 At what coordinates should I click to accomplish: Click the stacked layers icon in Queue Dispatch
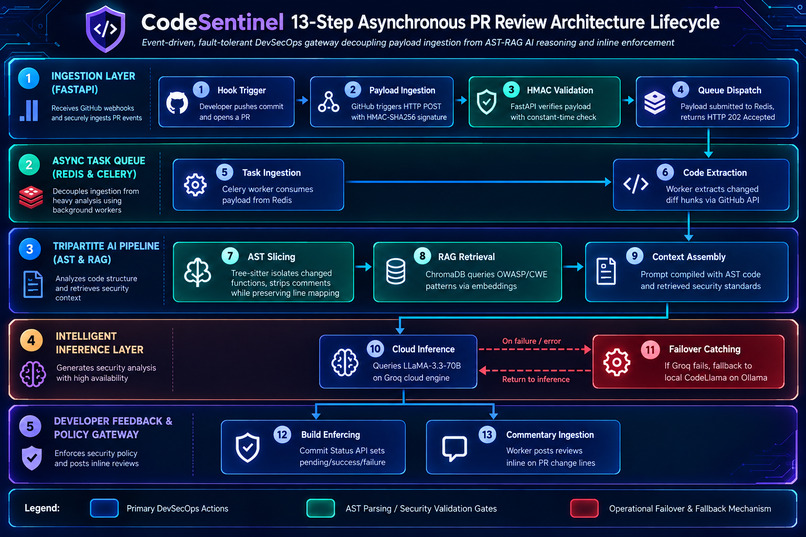(x=654, y=102)
